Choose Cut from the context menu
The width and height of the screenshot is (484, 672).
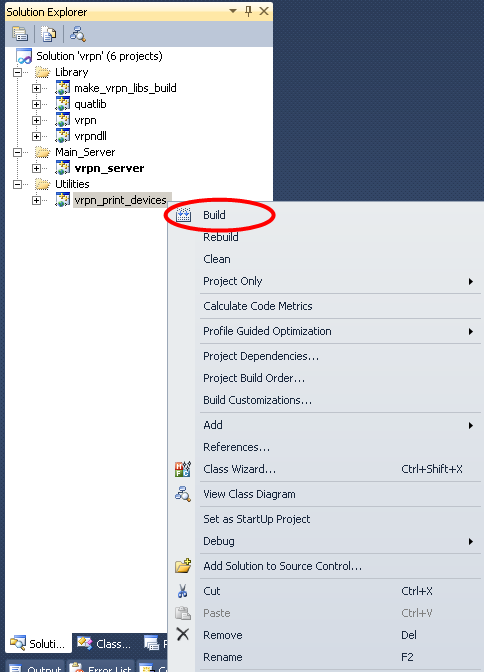tap(326, 591)
